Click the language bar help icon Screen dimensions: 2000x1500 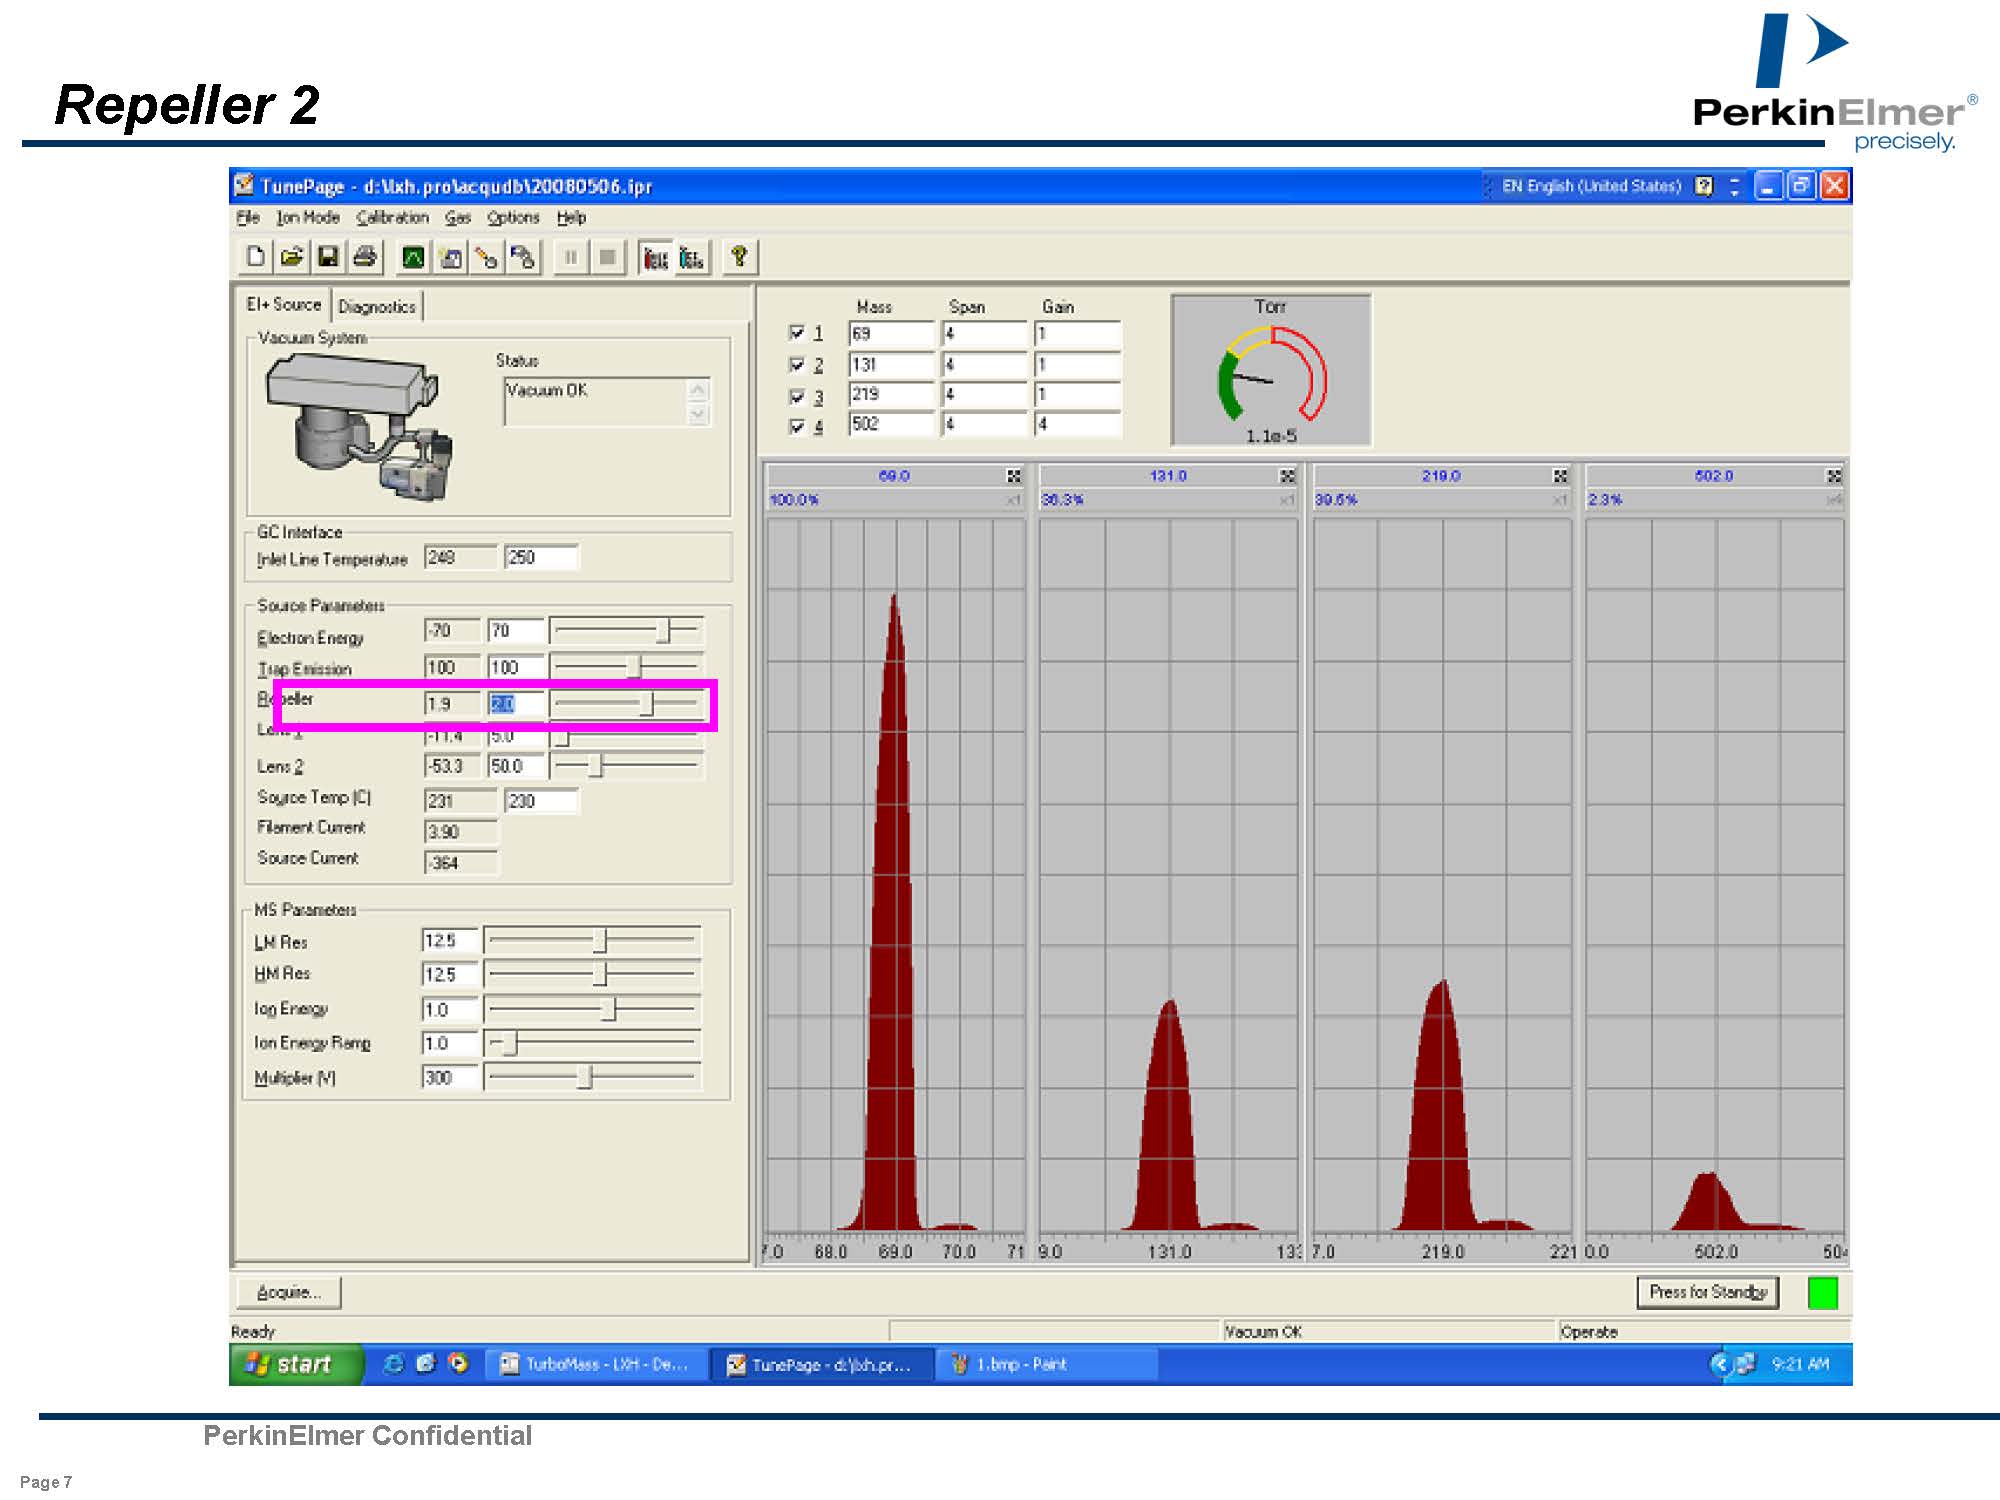[x=1705, y=186]
